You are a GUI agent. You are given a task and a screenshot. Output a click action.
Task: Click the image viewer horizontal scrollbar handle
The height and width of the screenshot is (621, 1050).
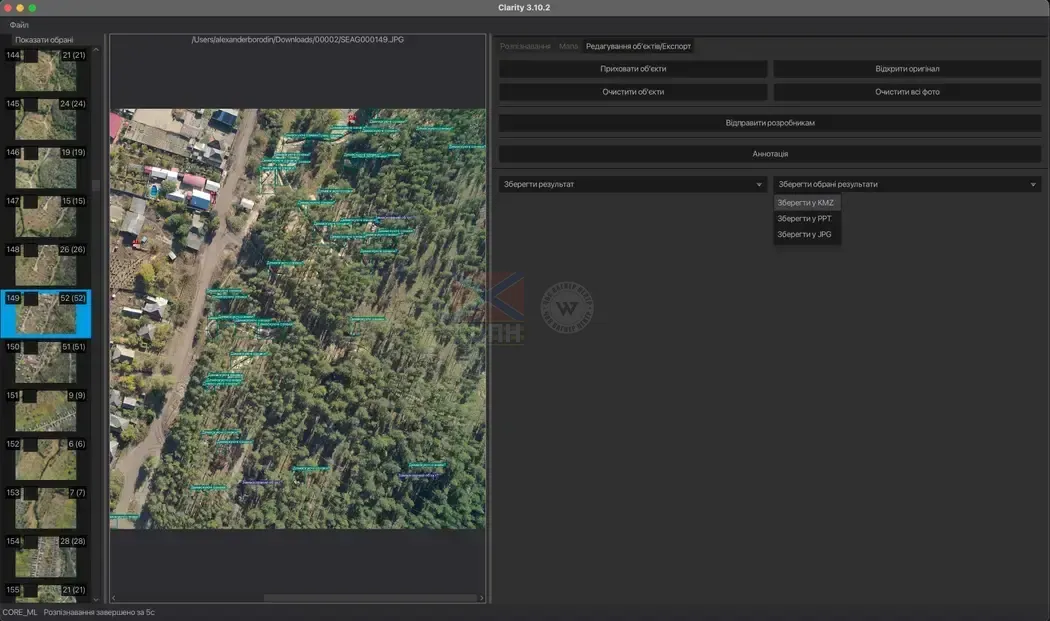(x=370, y=598)
